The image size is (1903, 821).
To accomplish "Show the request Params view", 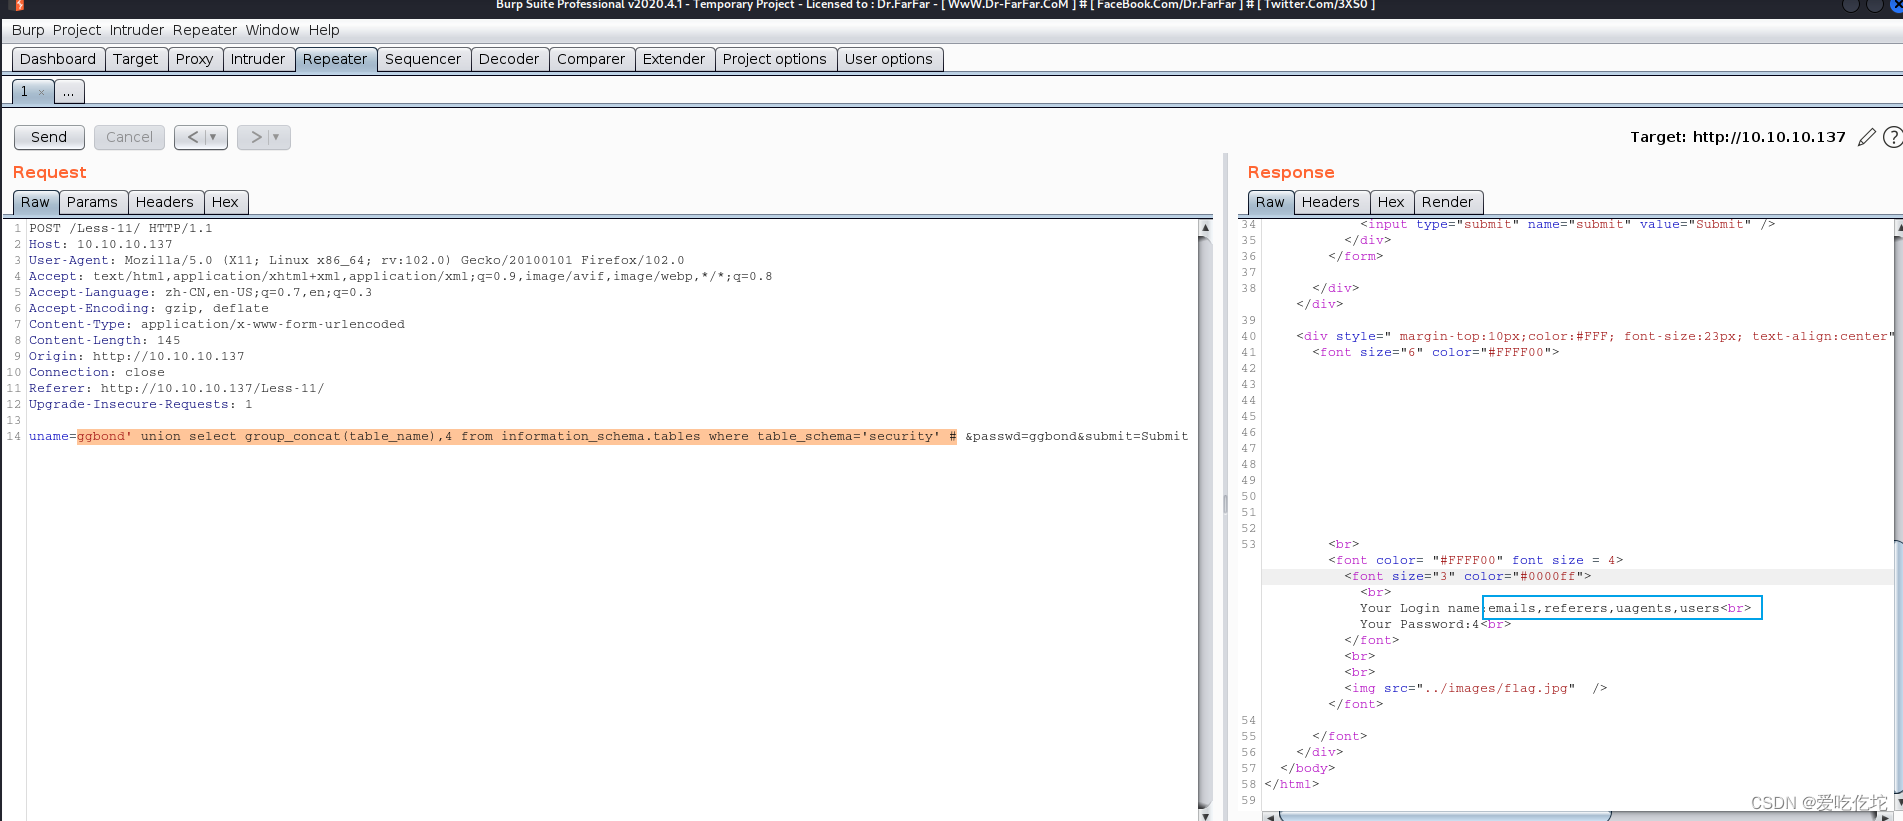I will tap(92, 202).
